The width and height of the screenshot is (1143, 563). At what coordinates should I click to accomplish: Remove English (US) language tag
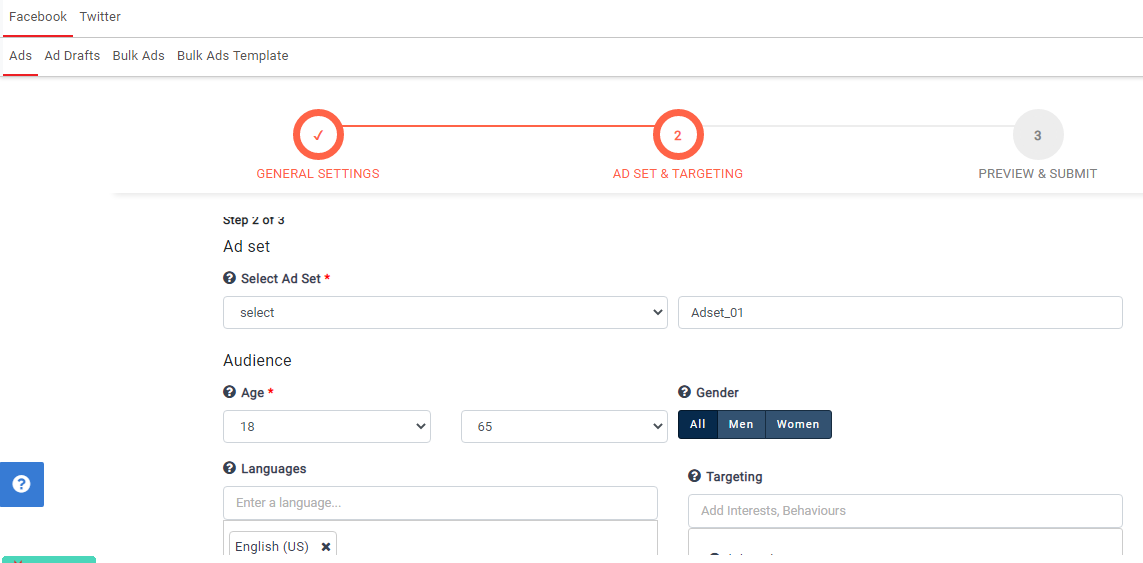pos(326,547)
